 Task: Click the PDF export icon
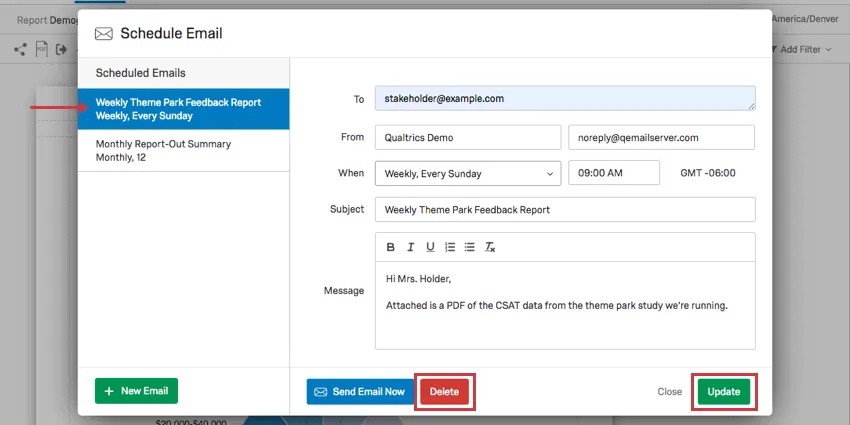[x=42, y=49]
